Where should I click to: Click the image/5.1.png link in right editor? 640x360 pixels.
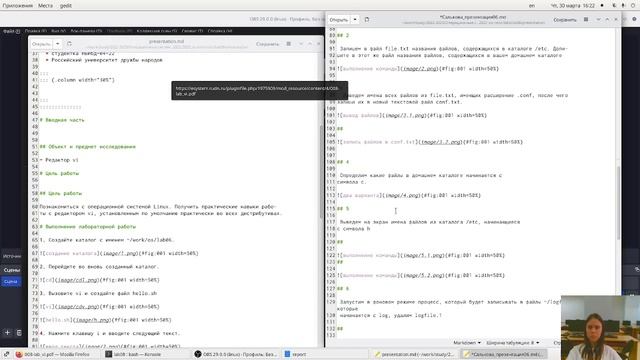(423, 255)
